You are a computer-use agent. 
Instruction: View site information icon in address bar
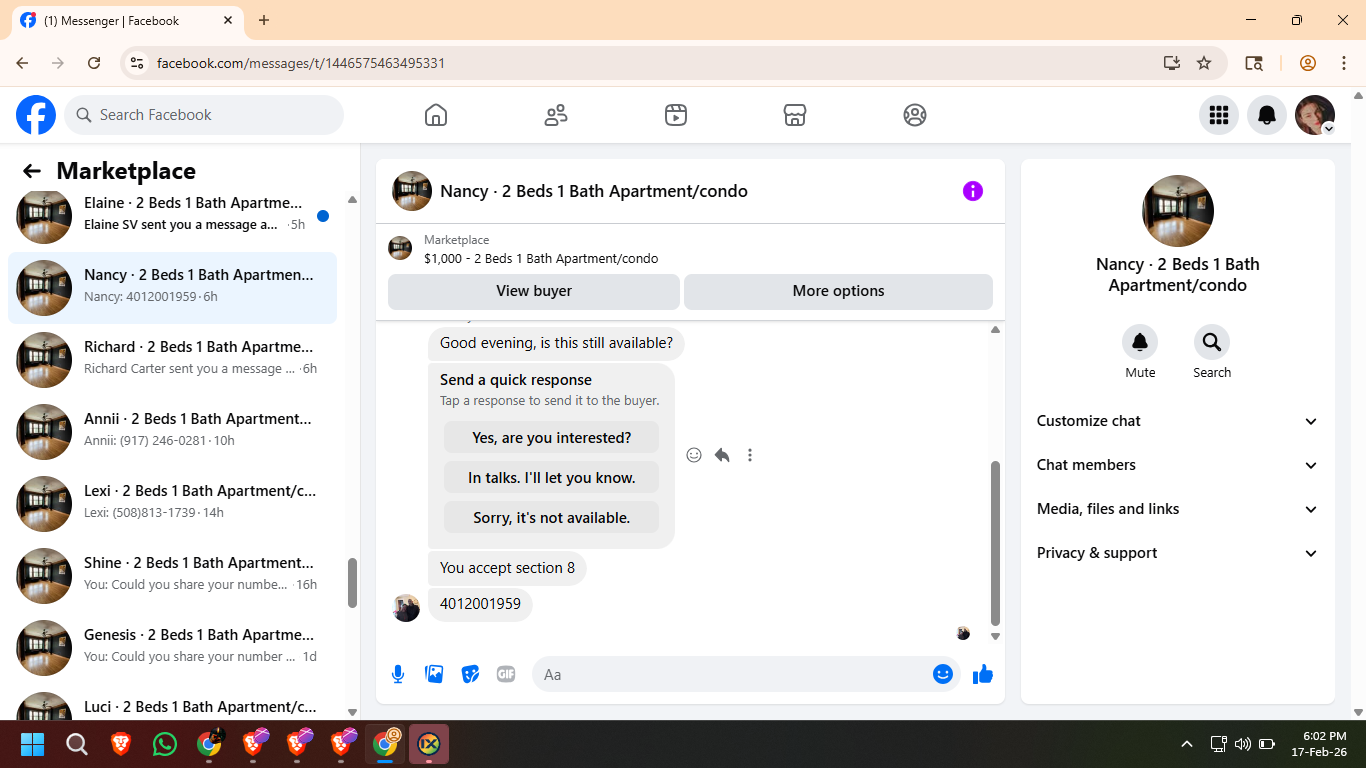click(x=137, y=63)
